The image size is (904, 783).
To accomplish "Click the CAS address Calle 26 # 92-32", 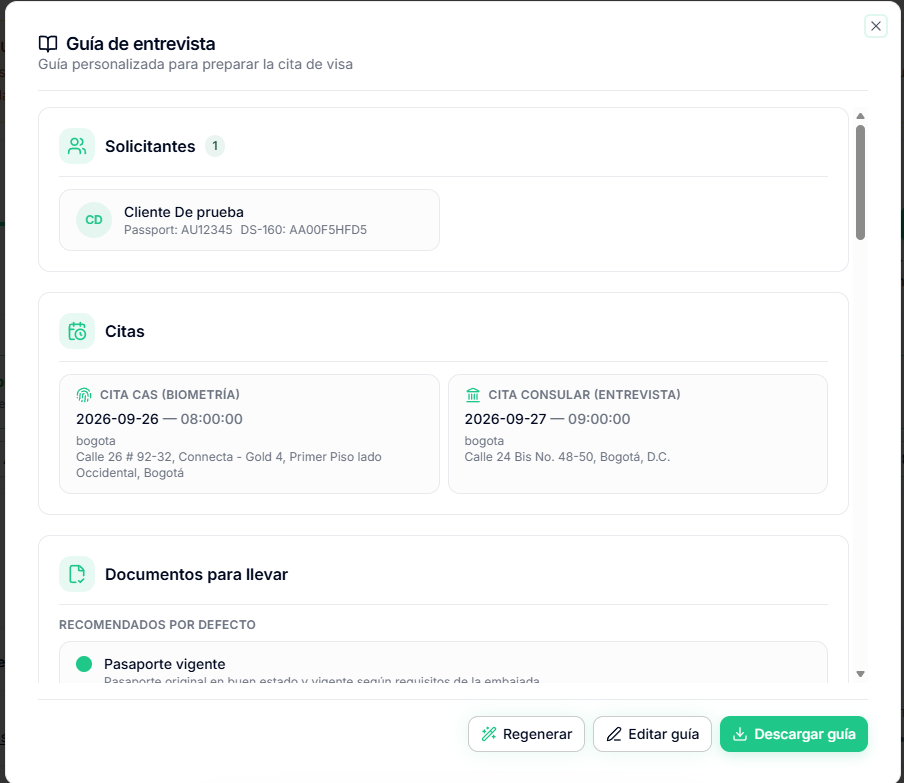I will tap(229, 465).
